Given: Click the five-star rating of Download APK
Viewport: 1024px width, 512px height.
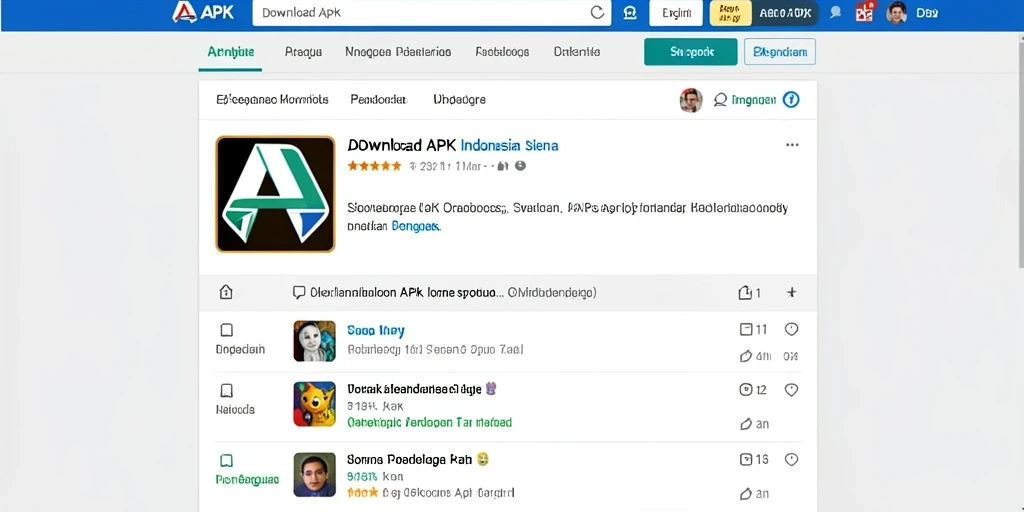Looking at the screenshot, I should pyautogui.click(x=374, y=166).
